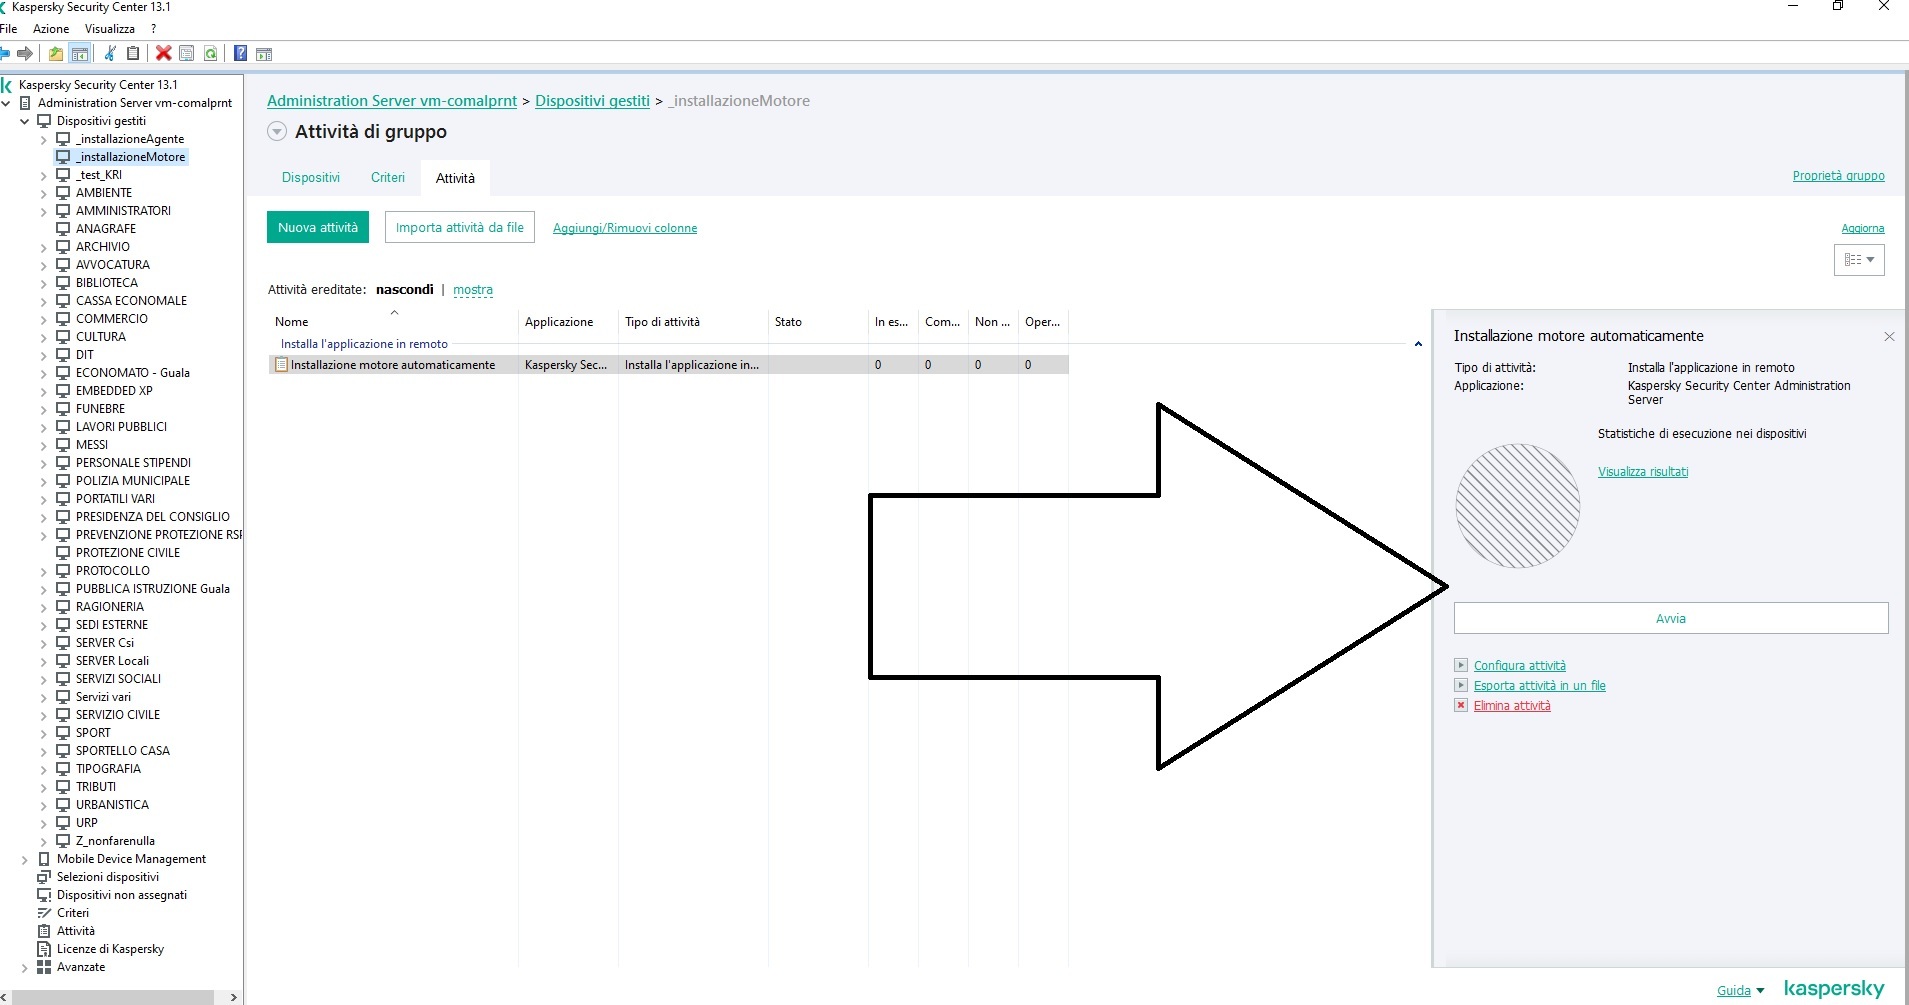The image size is (1909, 1005).
Task: Click the Up one level folder icon
Action: [56, 53]
